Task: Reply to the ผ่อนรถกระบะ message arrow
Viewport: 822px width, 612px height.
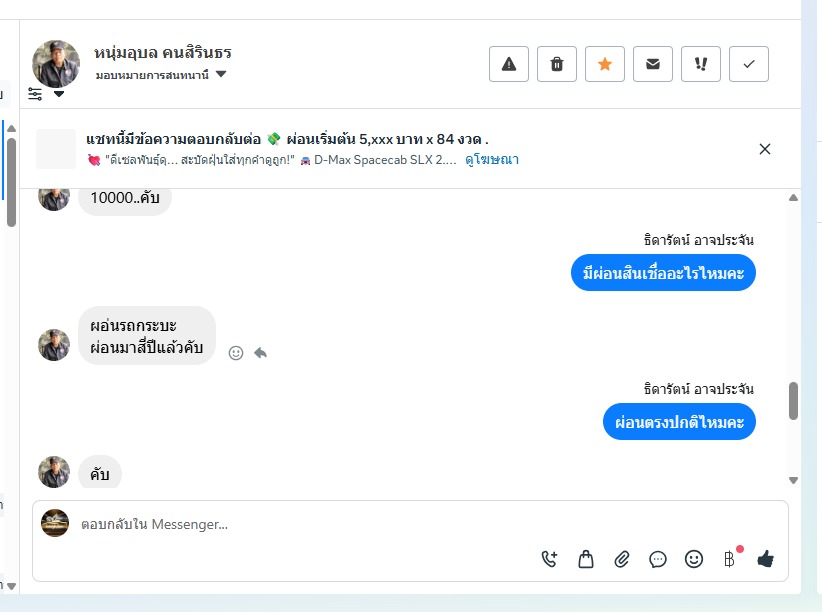Action: click(260, 353)
